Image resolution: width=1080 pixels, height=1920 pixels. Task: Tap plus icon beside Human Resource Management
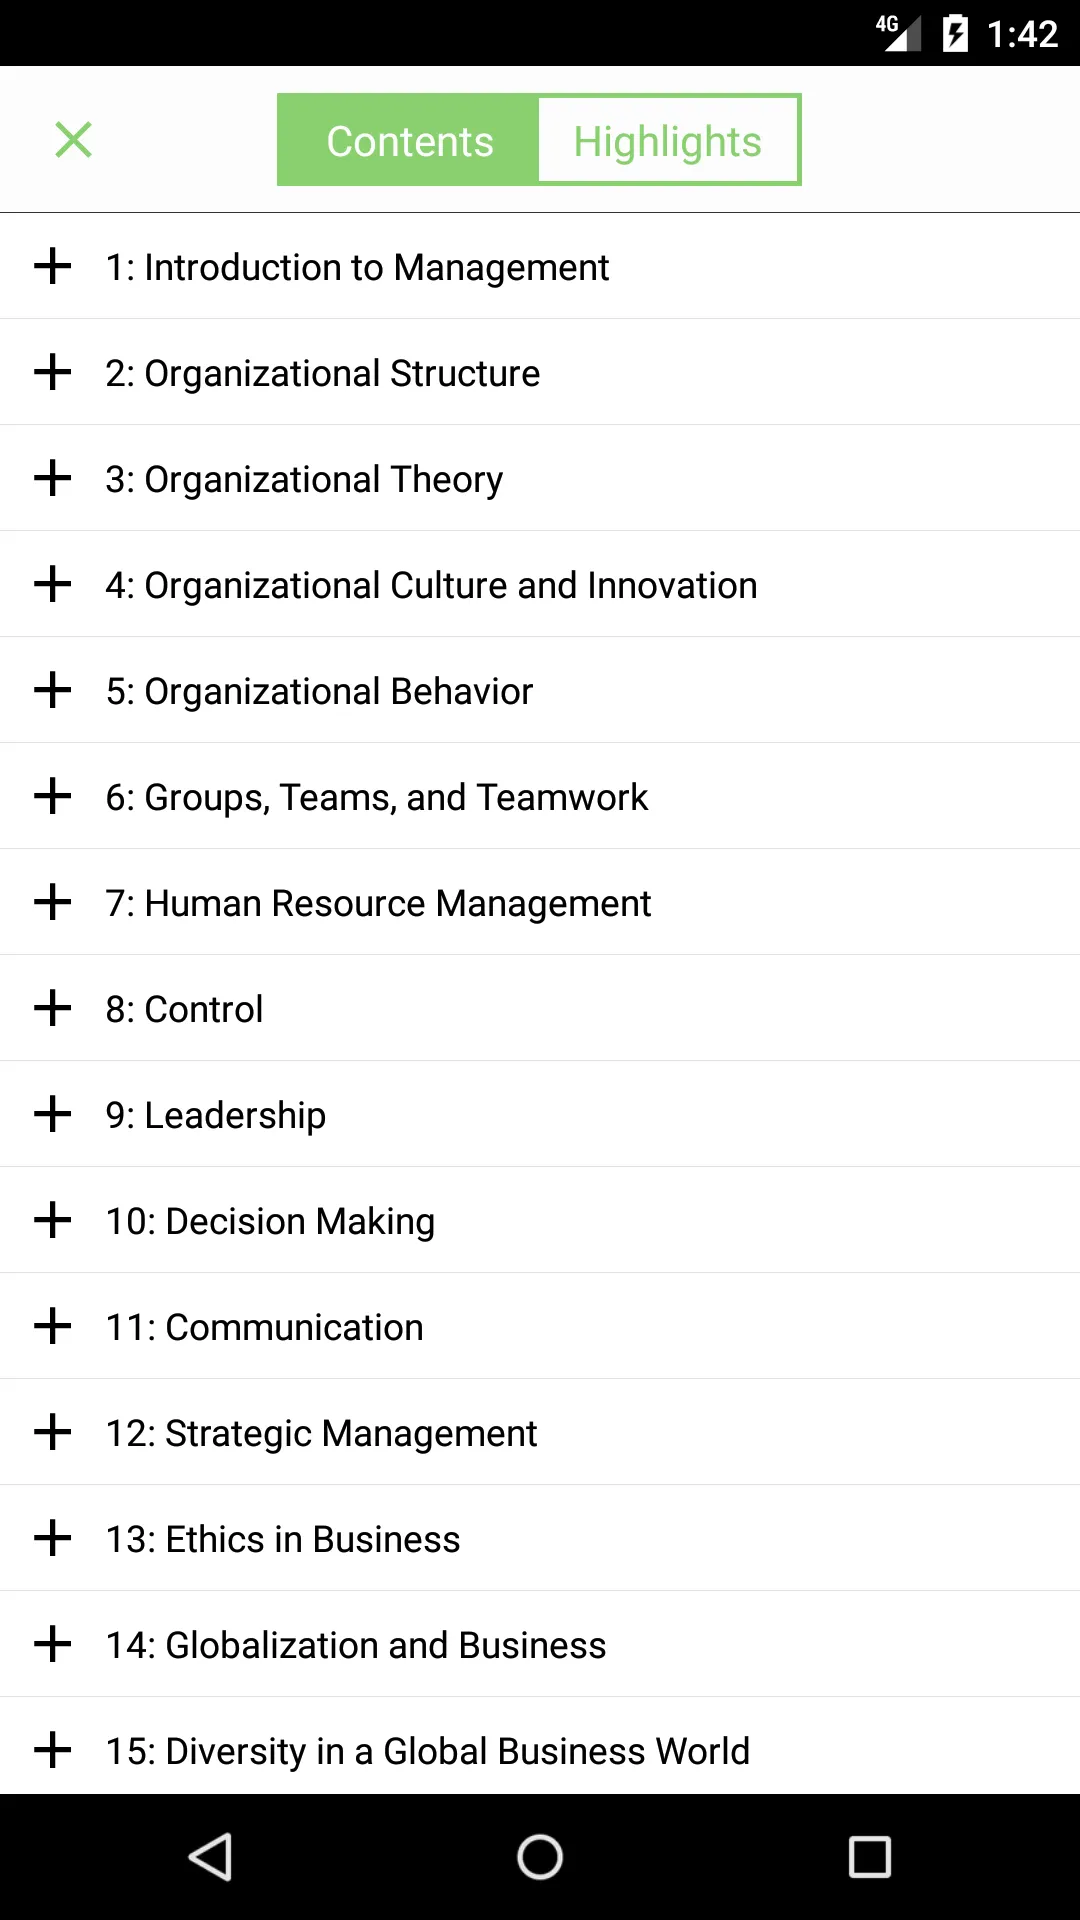[x=52, y=902]
